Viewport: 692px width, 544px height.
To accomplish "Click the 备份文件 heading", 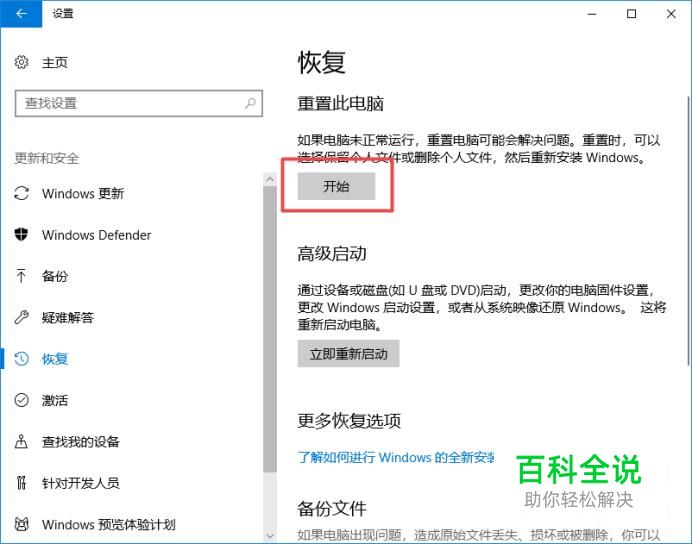I will 332,508.
